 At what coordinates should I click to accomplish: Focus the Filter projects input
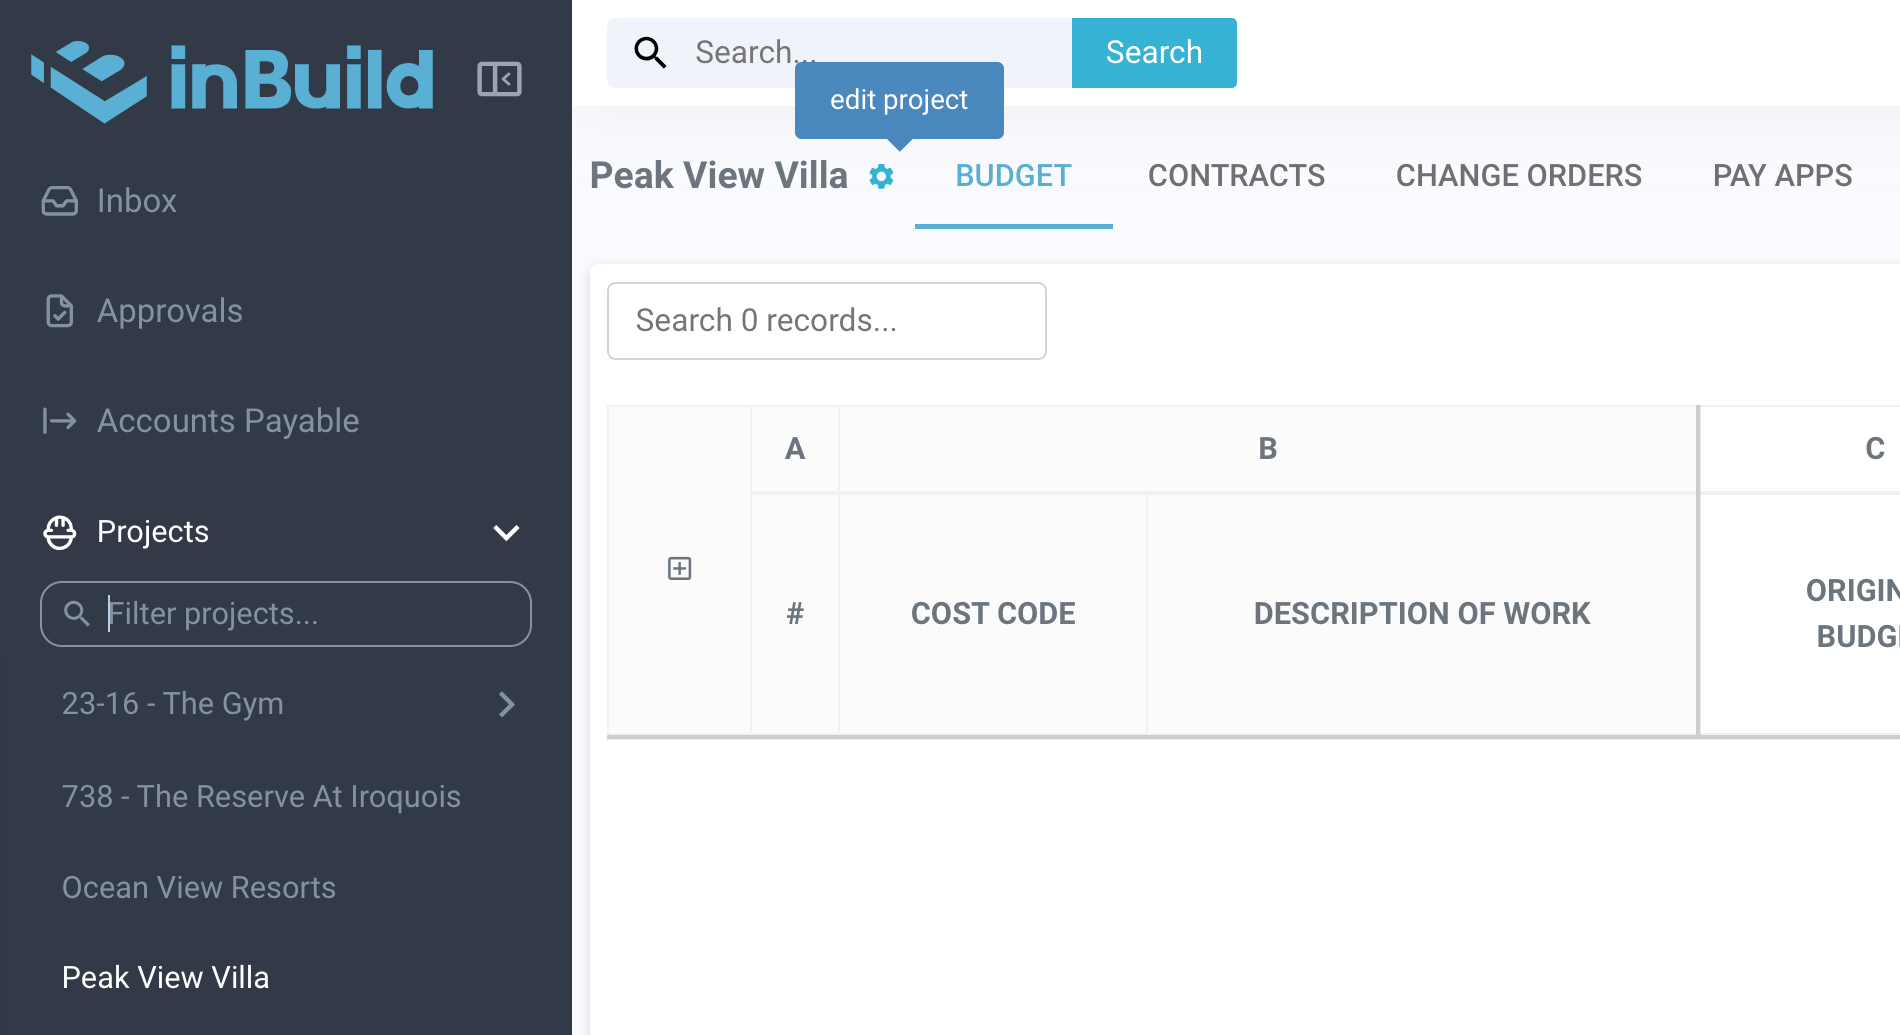pyautogui.click(x=300, y=614)
